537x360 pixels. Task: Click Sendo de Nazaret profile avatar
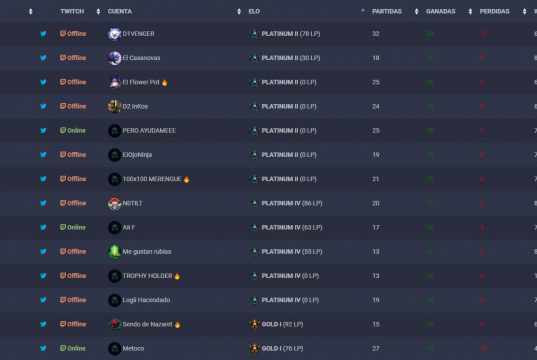coord(114,324)
